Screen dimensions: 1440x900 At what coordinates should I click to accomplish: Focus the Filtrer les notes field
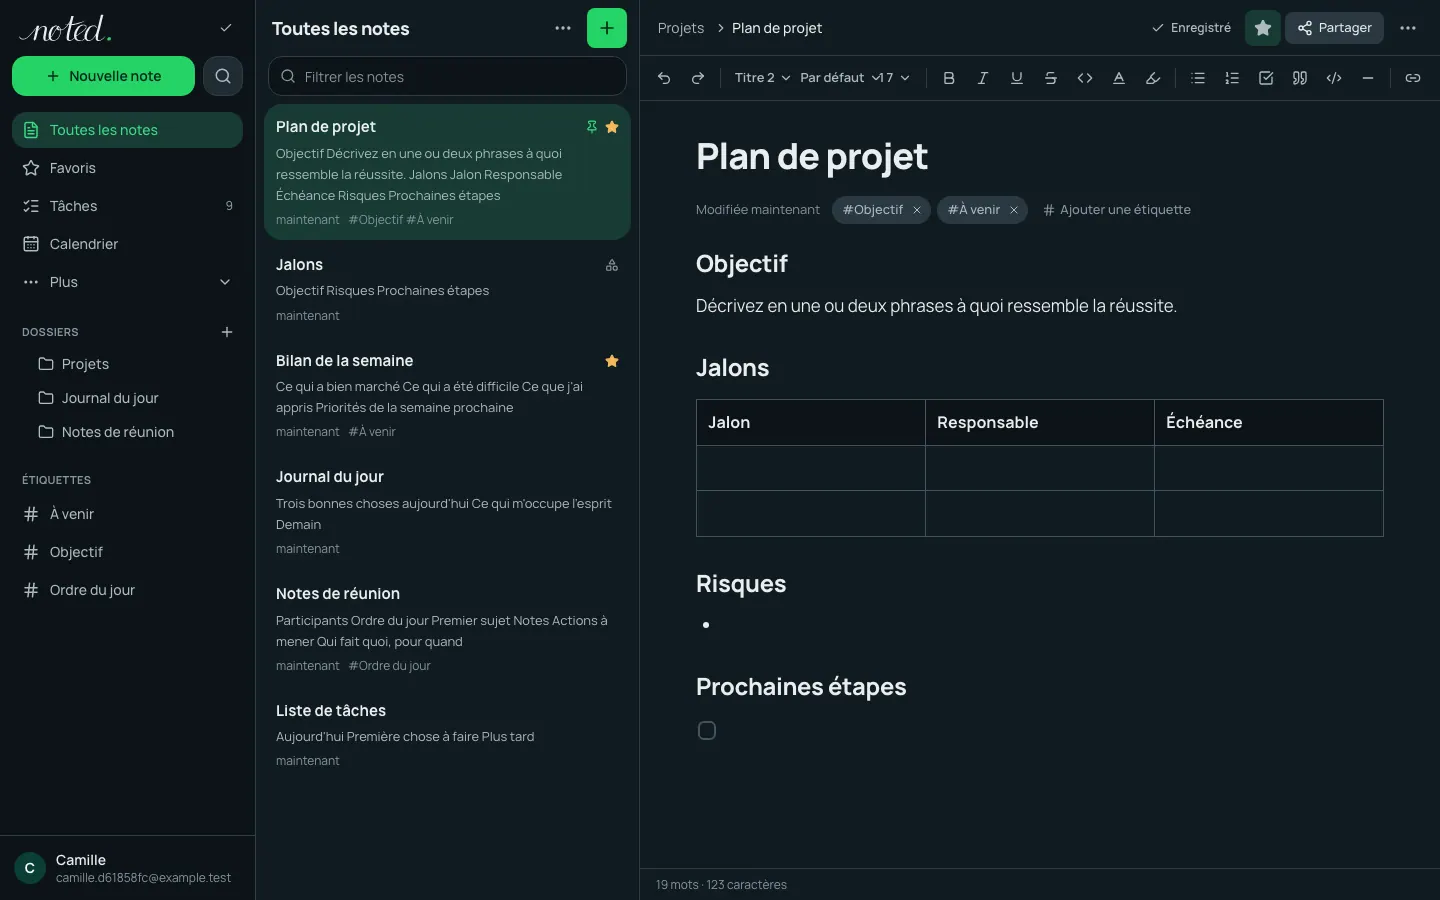click(447, 77)
